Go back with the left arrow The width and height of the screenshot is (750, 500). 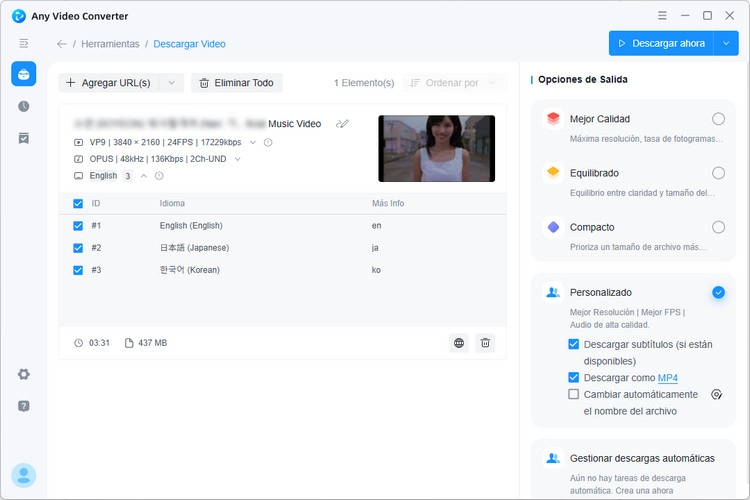(61, 44)
